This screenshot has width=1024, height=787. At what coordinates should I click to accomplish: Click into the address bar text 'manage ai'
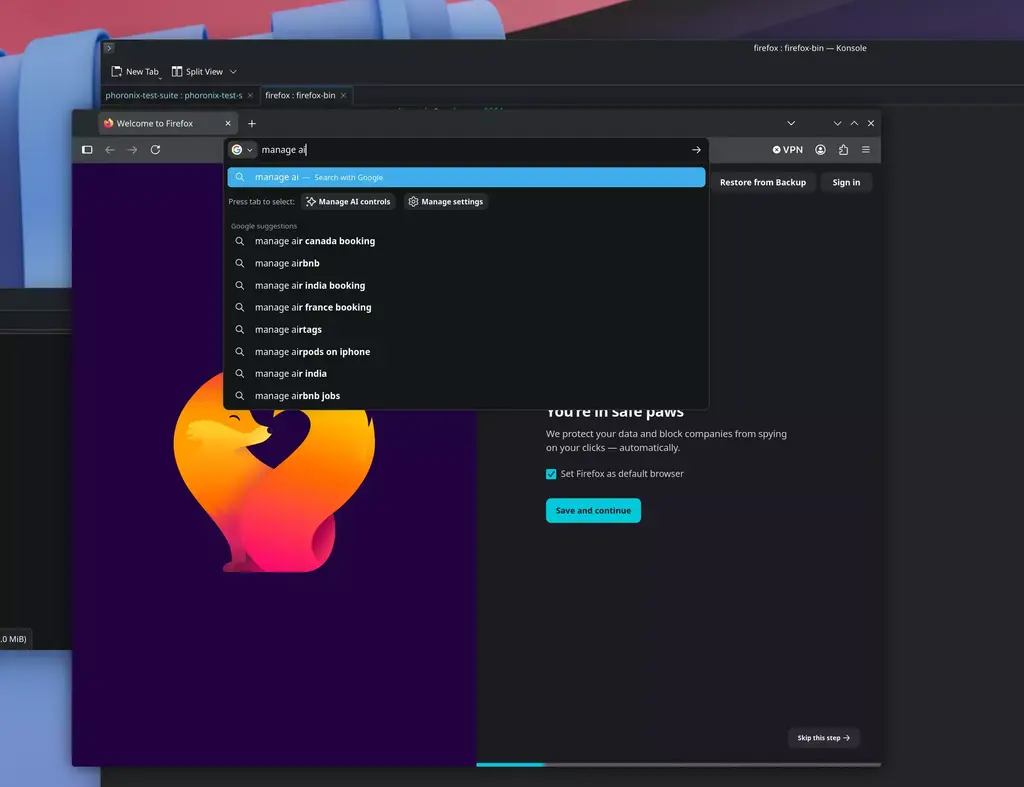click(283, 150)
